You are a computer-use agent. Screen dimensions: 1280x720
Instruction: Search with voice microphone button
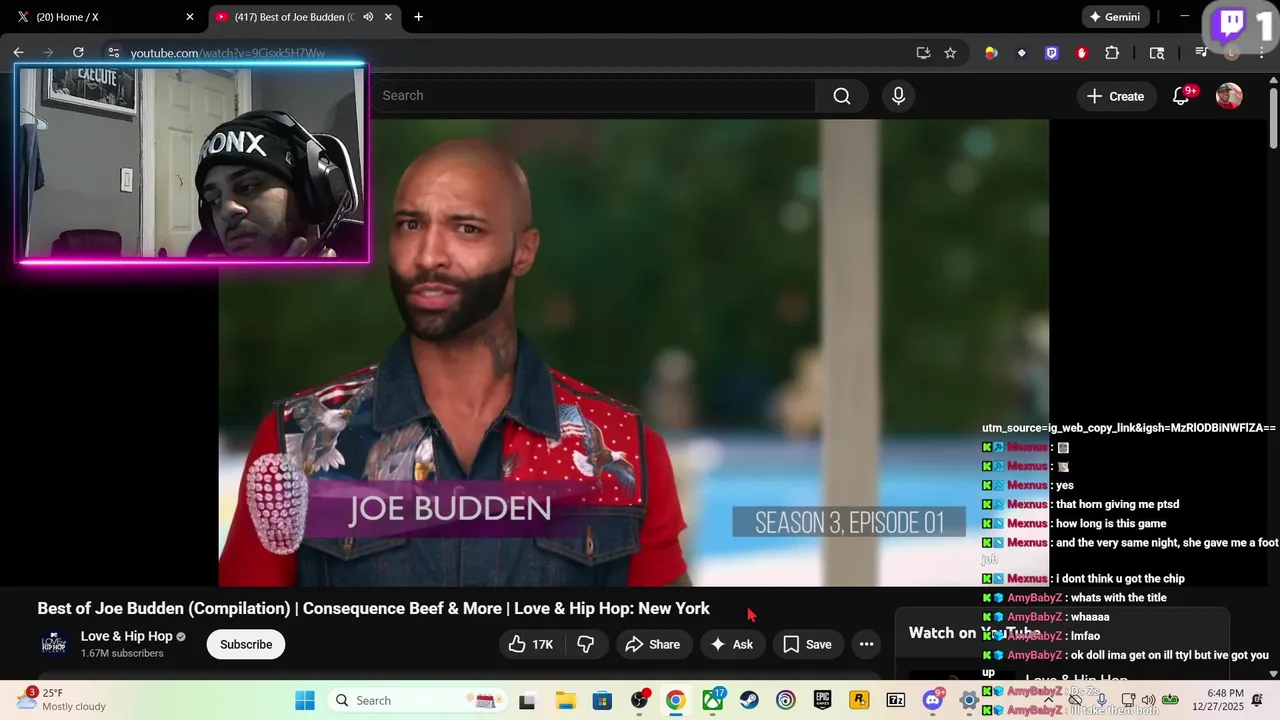[898, 96]
